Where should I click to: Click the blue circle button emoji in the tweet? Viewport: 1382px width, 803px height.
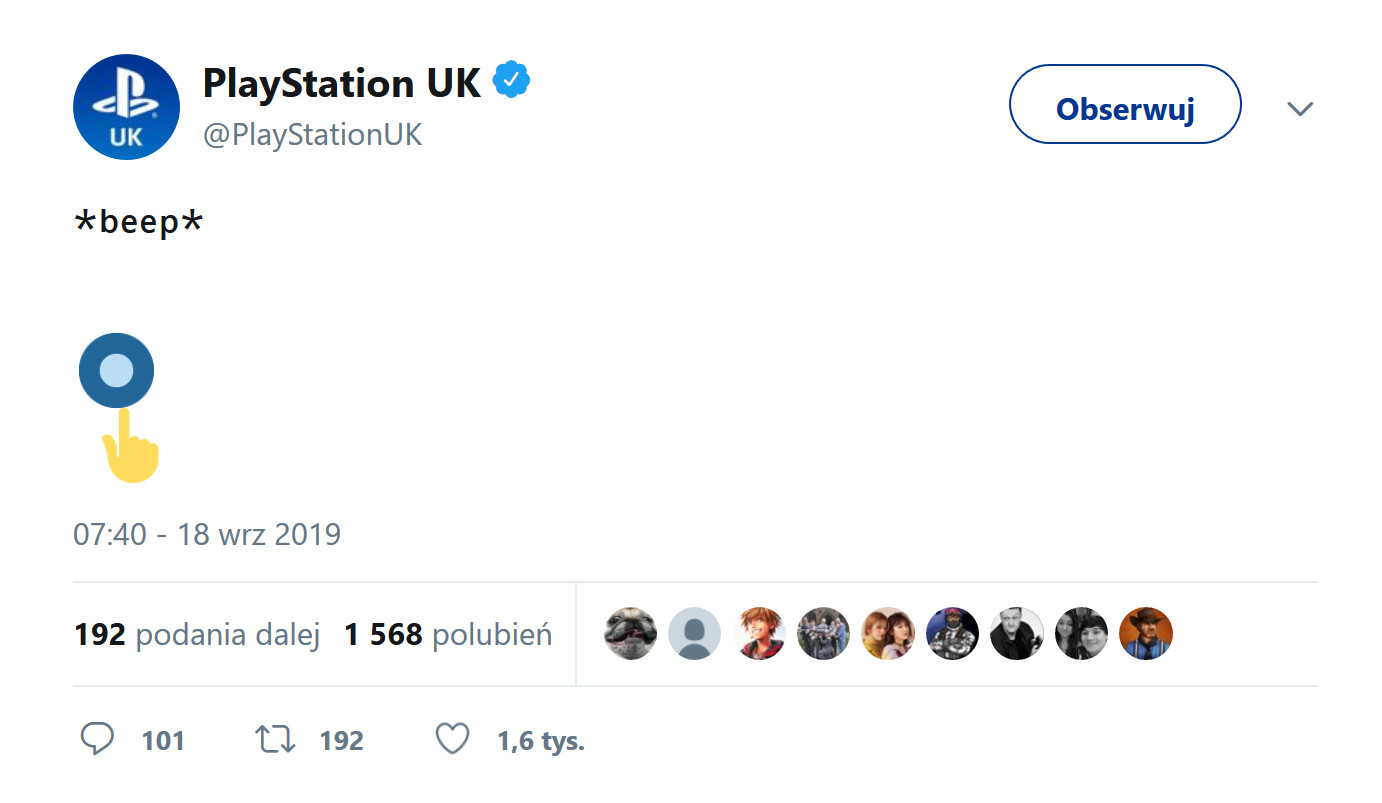pos(116,370)
